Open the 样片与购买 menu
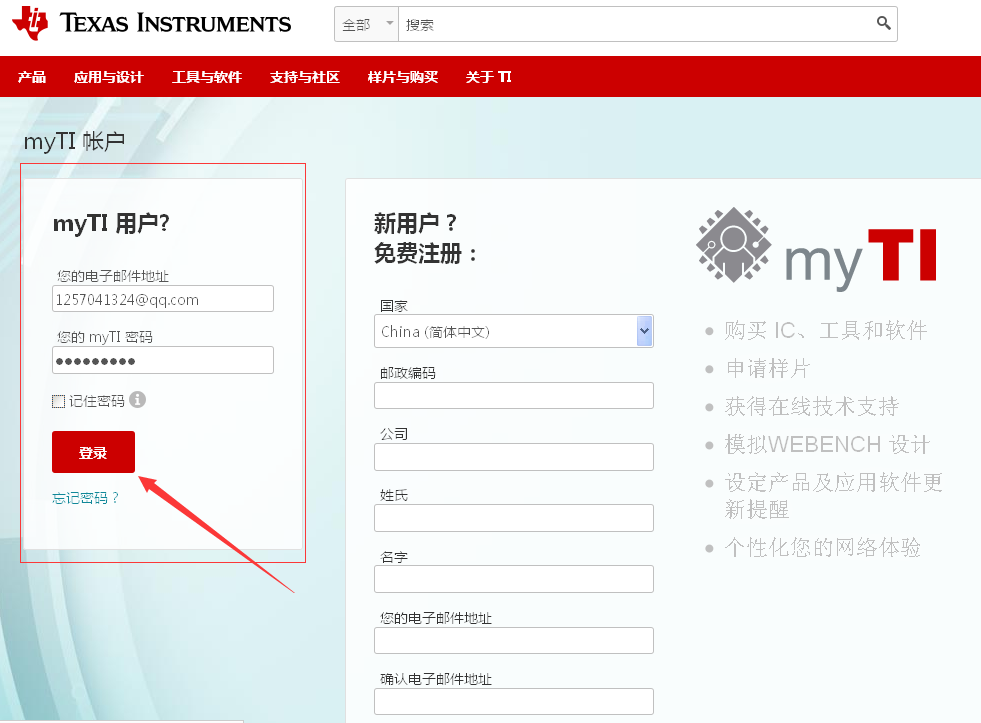 coord(402,75)
